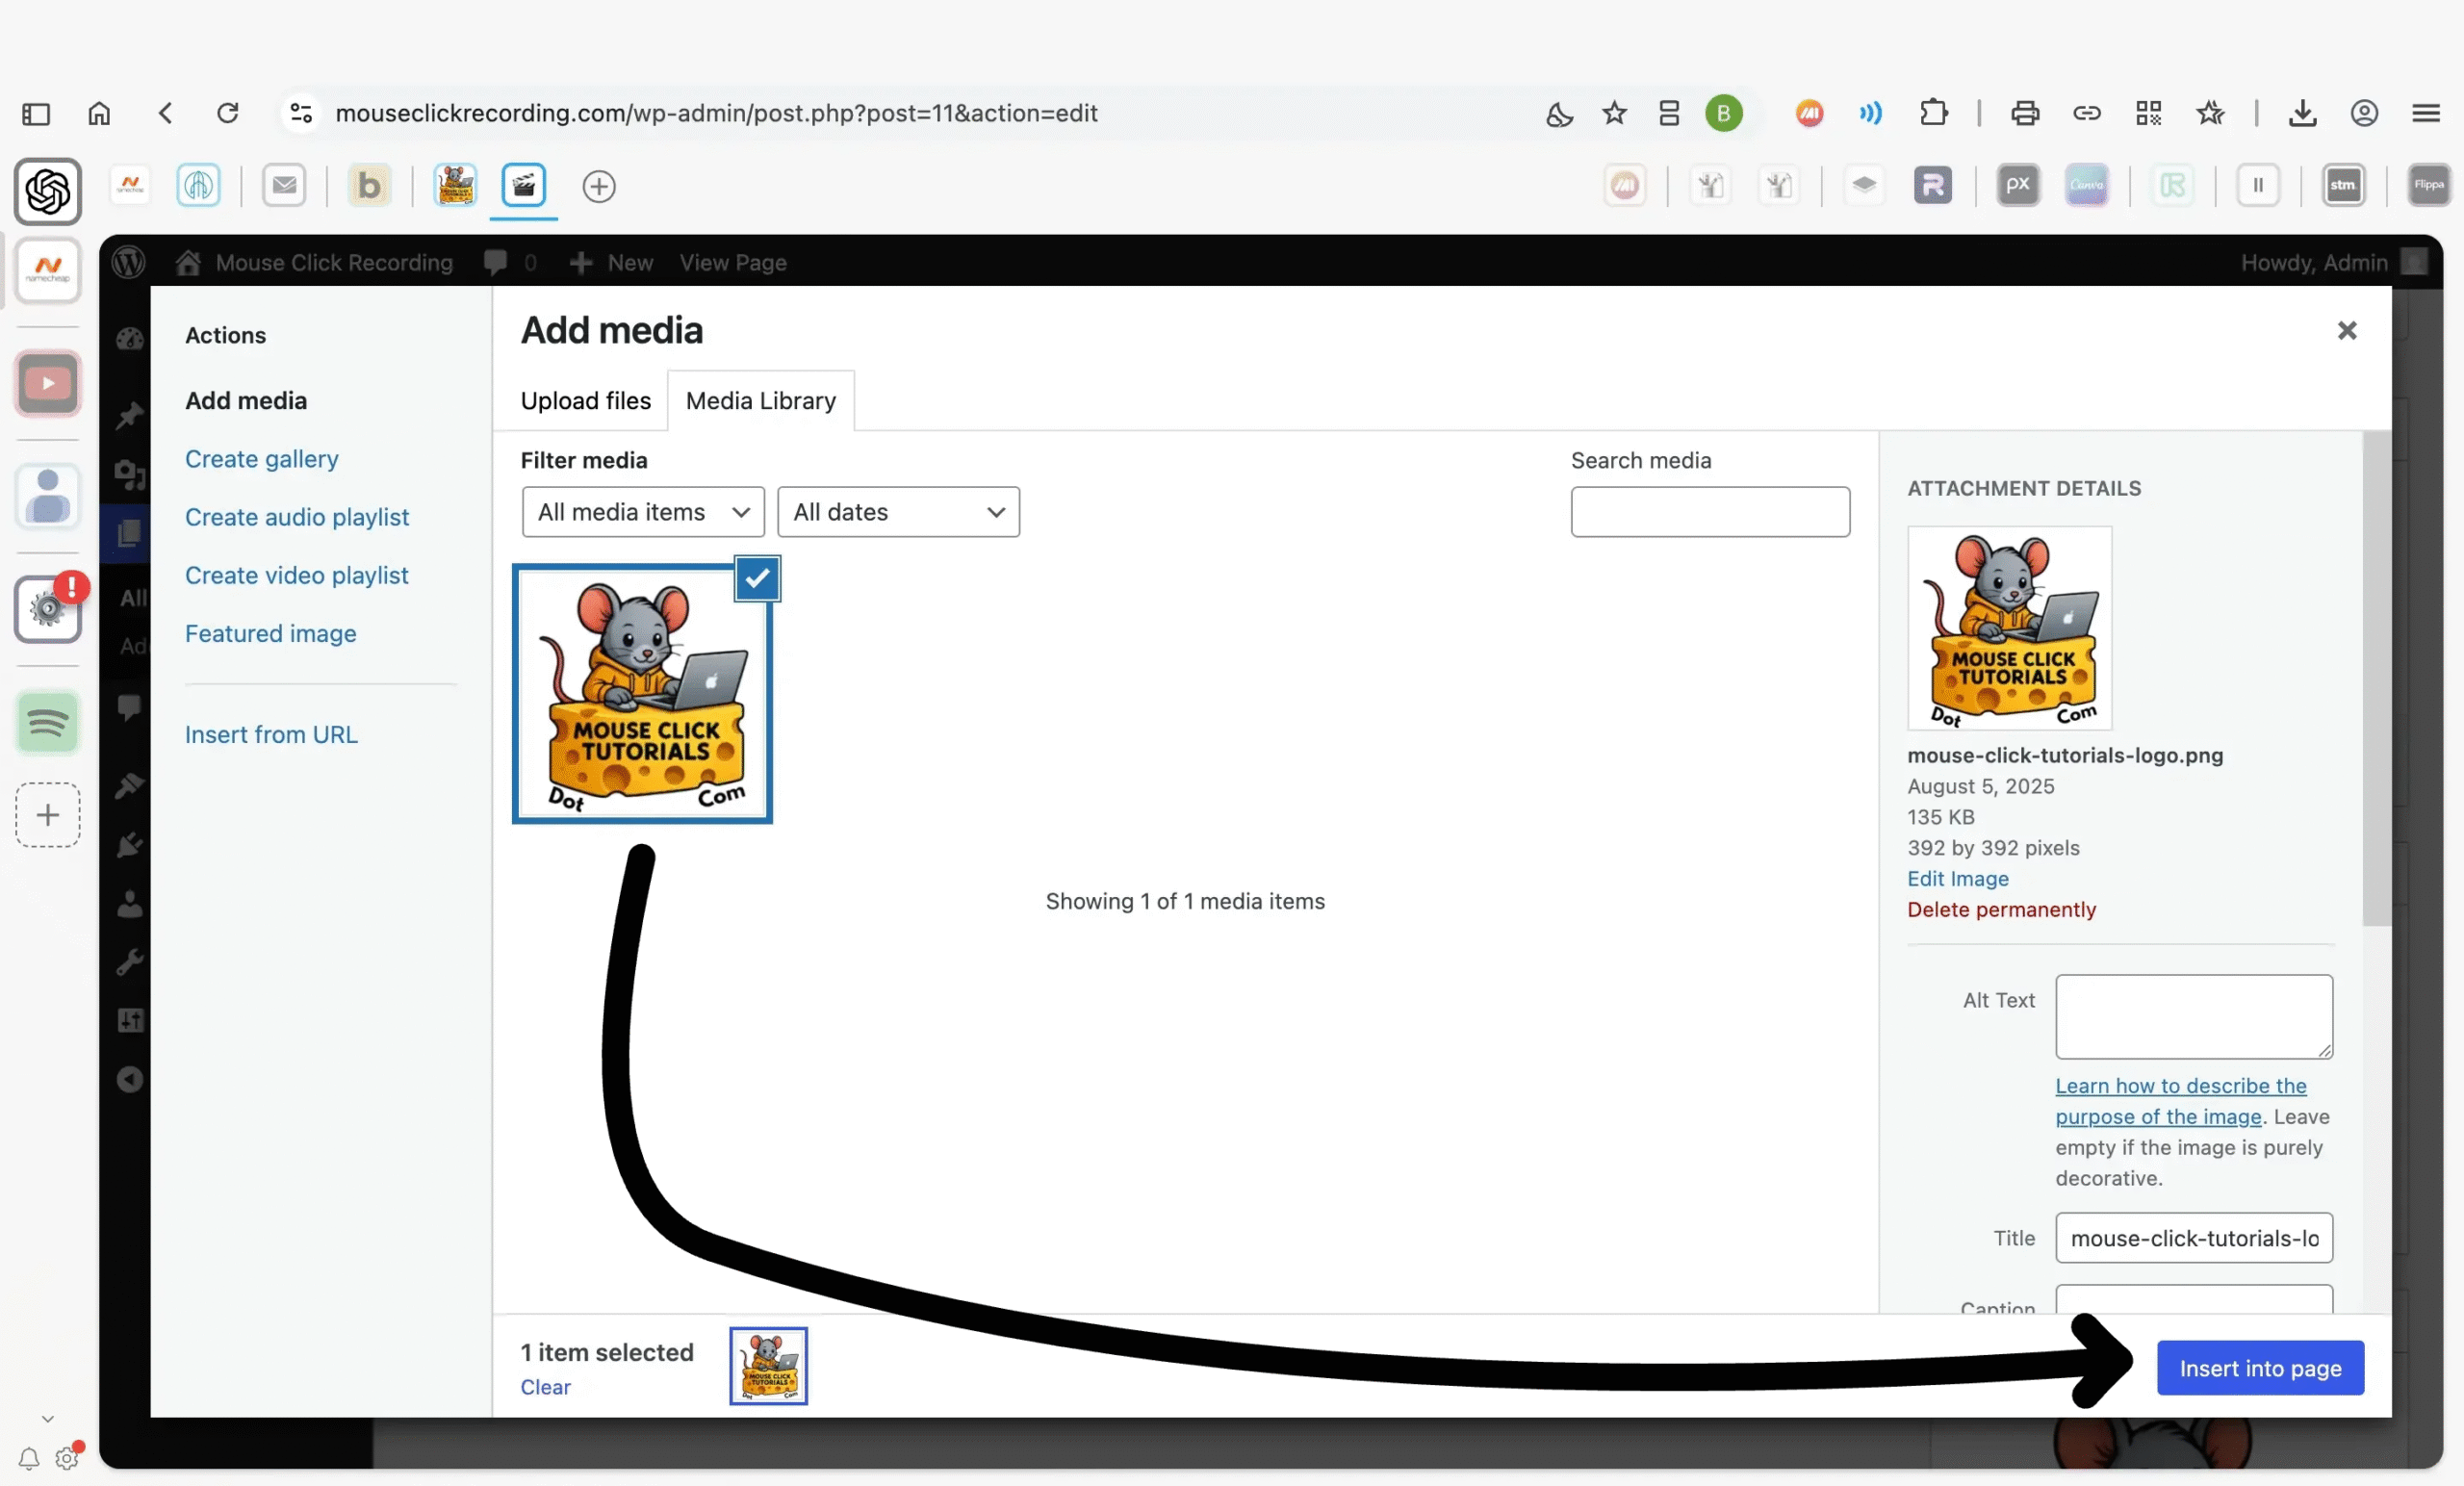Switch to the Upload files tab

585,401
